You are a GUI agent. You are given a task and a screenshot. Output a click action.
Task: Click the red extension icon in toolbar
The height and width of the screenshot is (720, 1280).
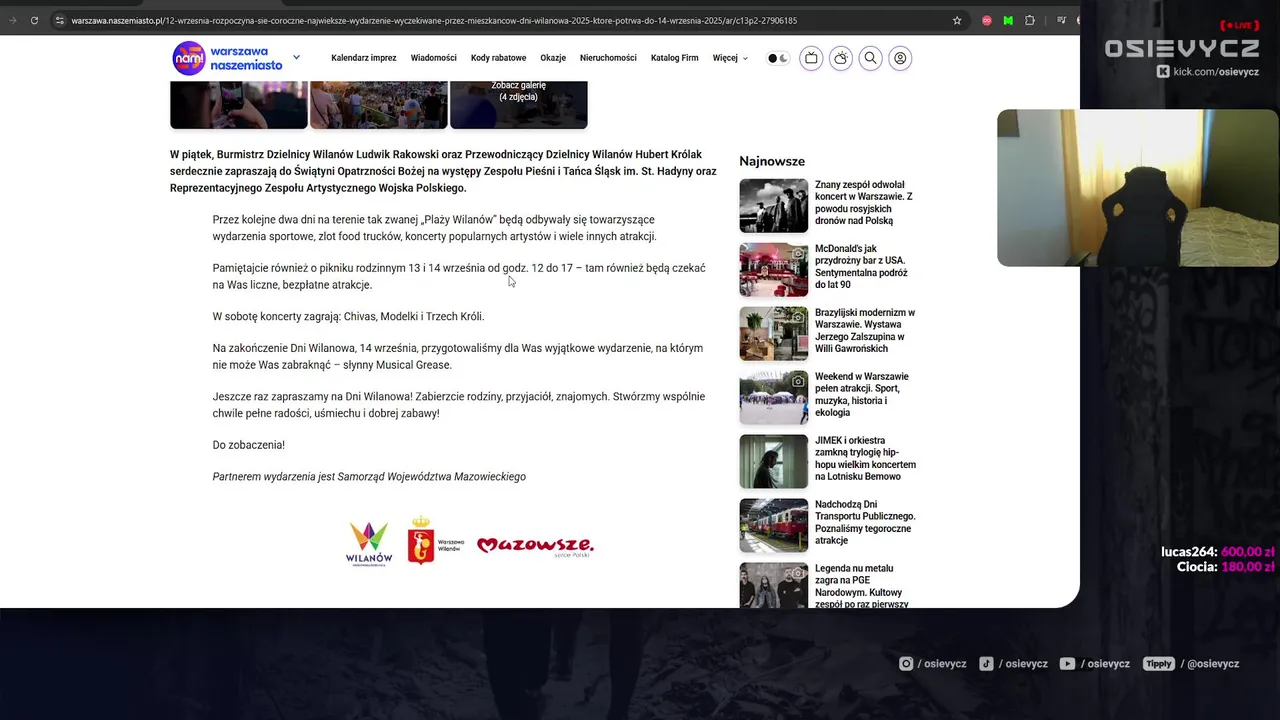point(986,20)
